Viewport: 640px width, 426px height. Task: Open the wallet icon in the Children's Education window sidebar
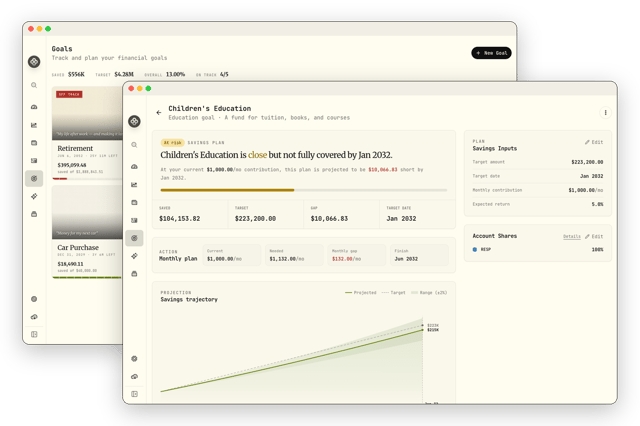pyautogui.click(x=134, y=202)
